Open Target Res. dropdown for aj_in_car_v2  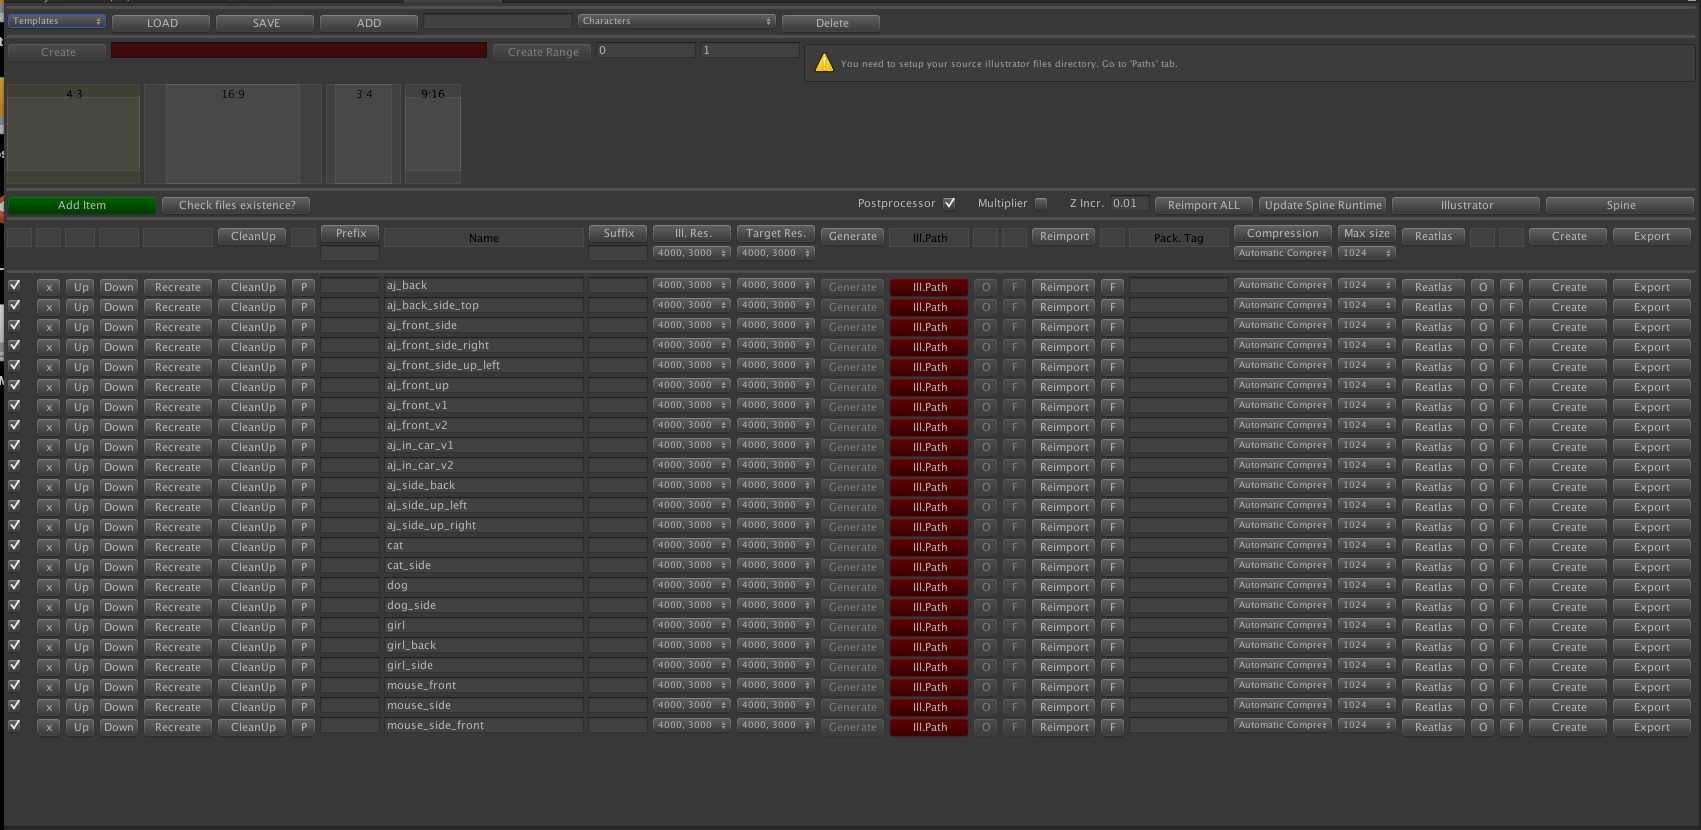click(x=776, y=465)
